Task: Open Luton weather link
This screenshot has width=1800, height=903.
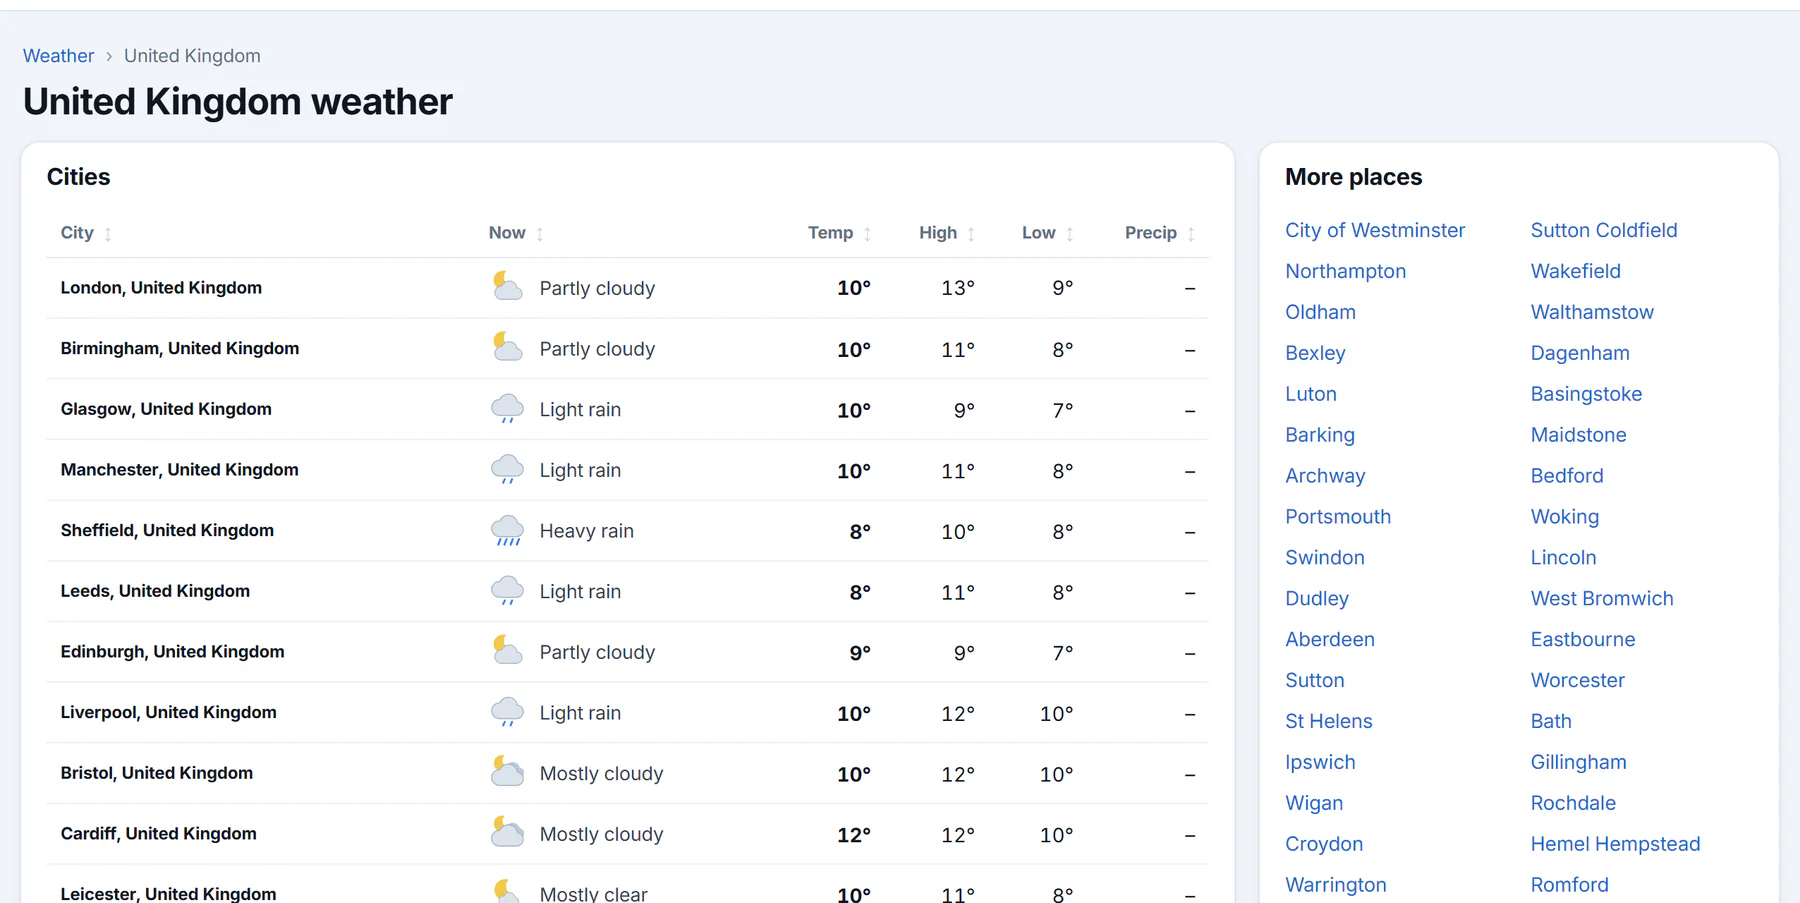Action: click(x=1311, y=394)
